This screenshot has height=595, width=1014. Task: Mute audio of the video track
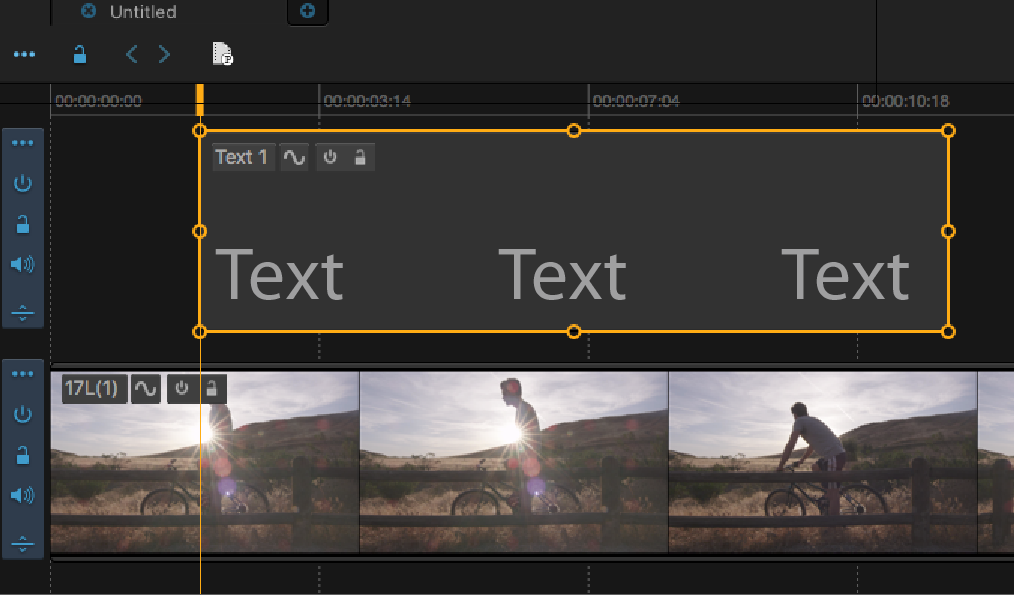click(x=23, y=495)
